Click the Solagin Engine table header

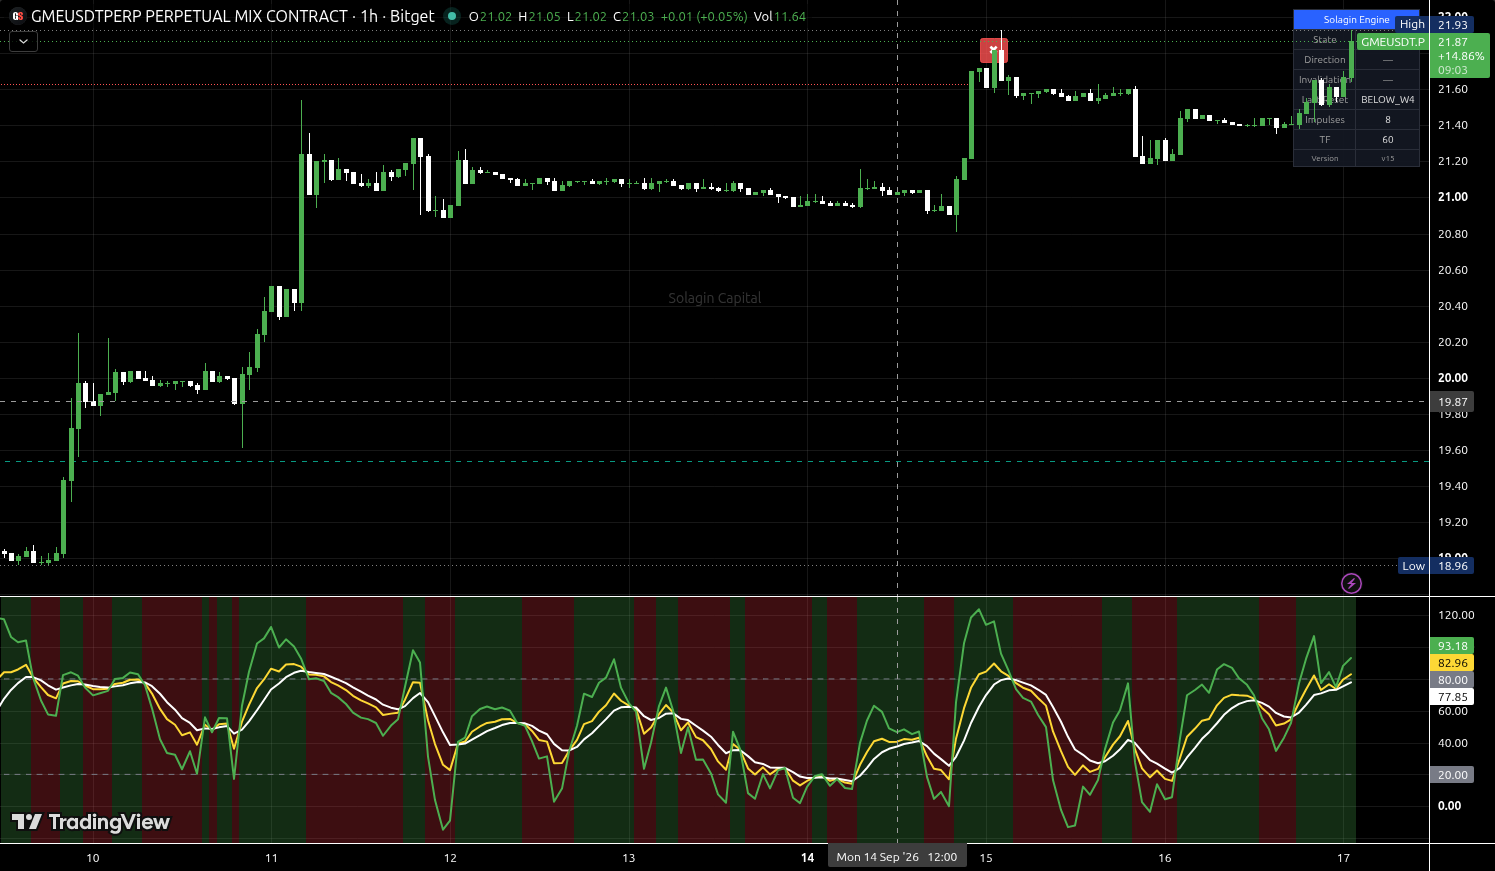(1356, 20)
